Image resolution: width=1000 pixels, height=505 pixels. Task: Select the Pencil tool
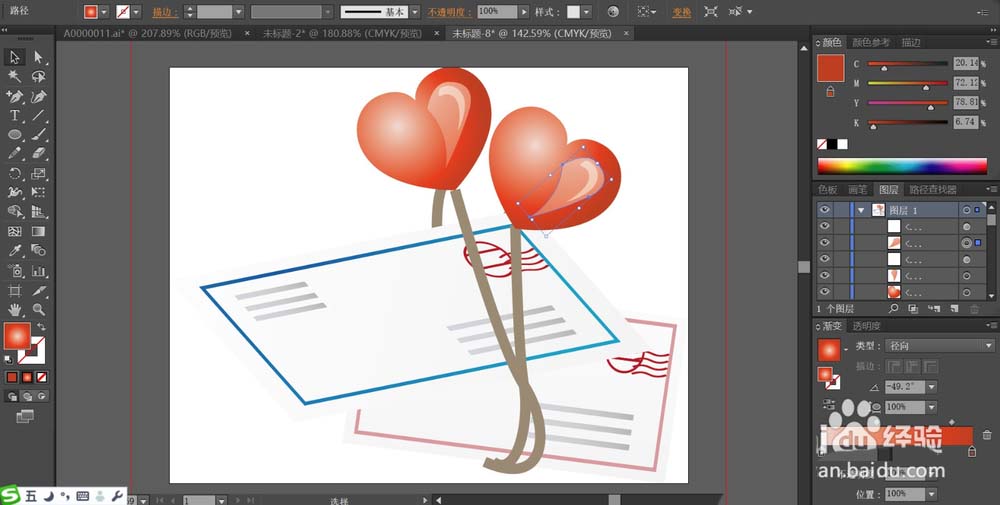[14, 154]
